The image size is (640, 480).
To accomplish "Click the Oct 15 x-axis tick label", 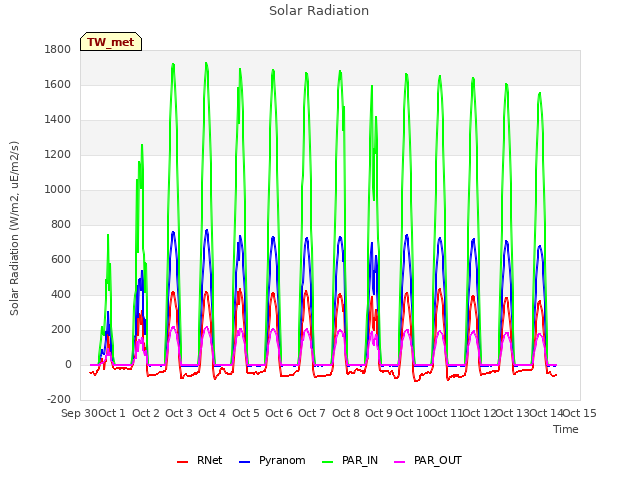I will 580,413.
